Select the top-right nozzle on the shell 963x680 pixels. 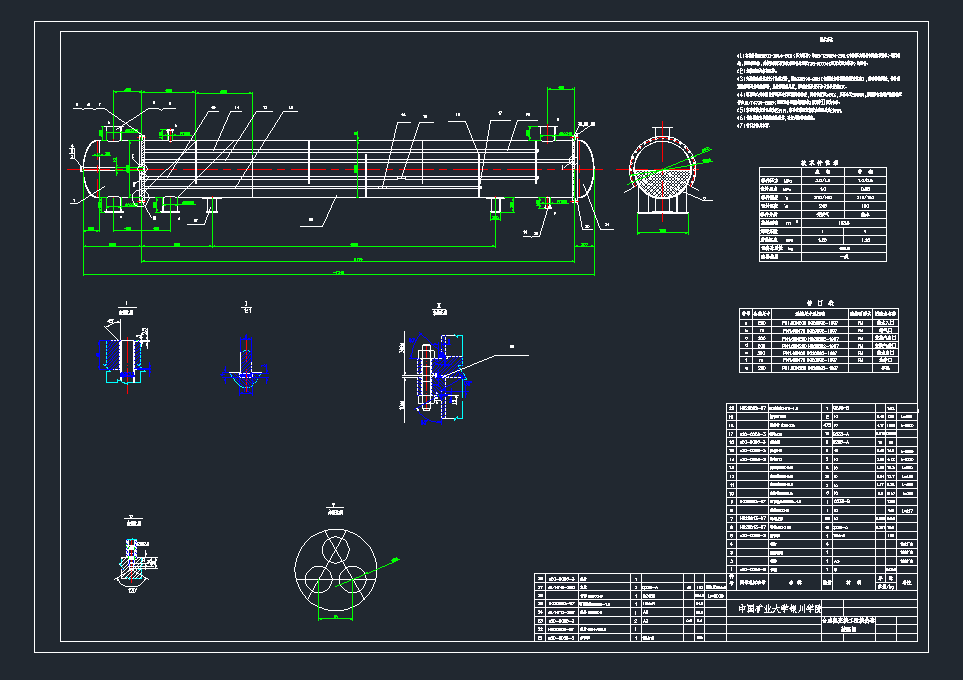(546, 132)
